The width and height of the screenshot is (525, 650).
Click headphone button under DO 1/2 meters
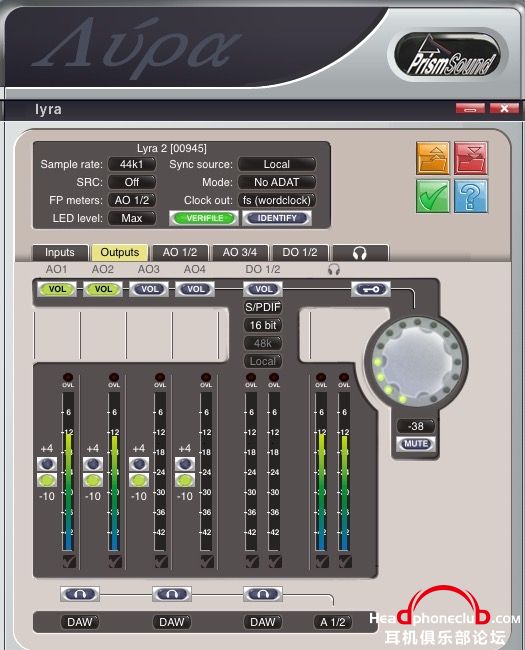263,594
